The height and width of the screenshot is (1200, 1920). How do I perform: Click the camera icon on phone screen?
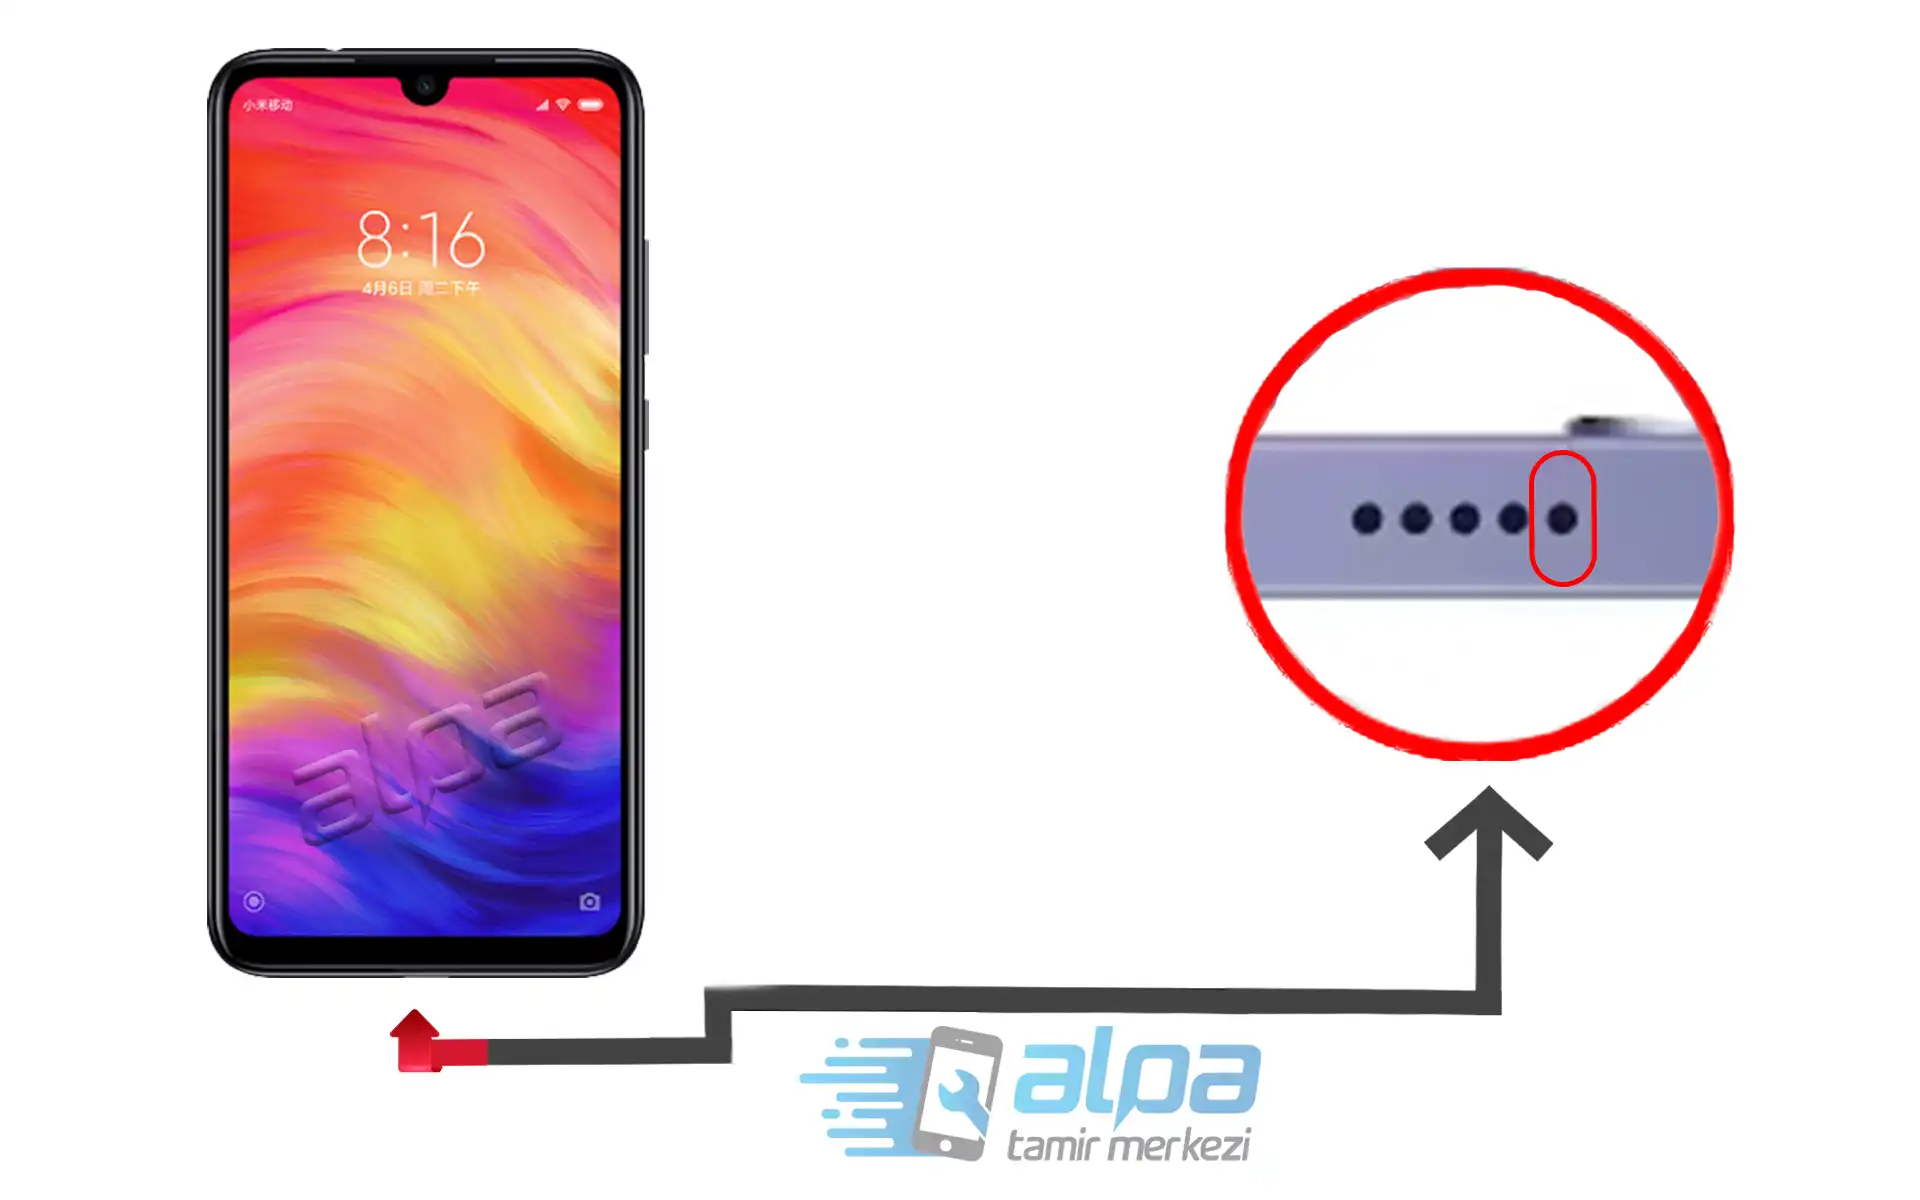[590, 901]
